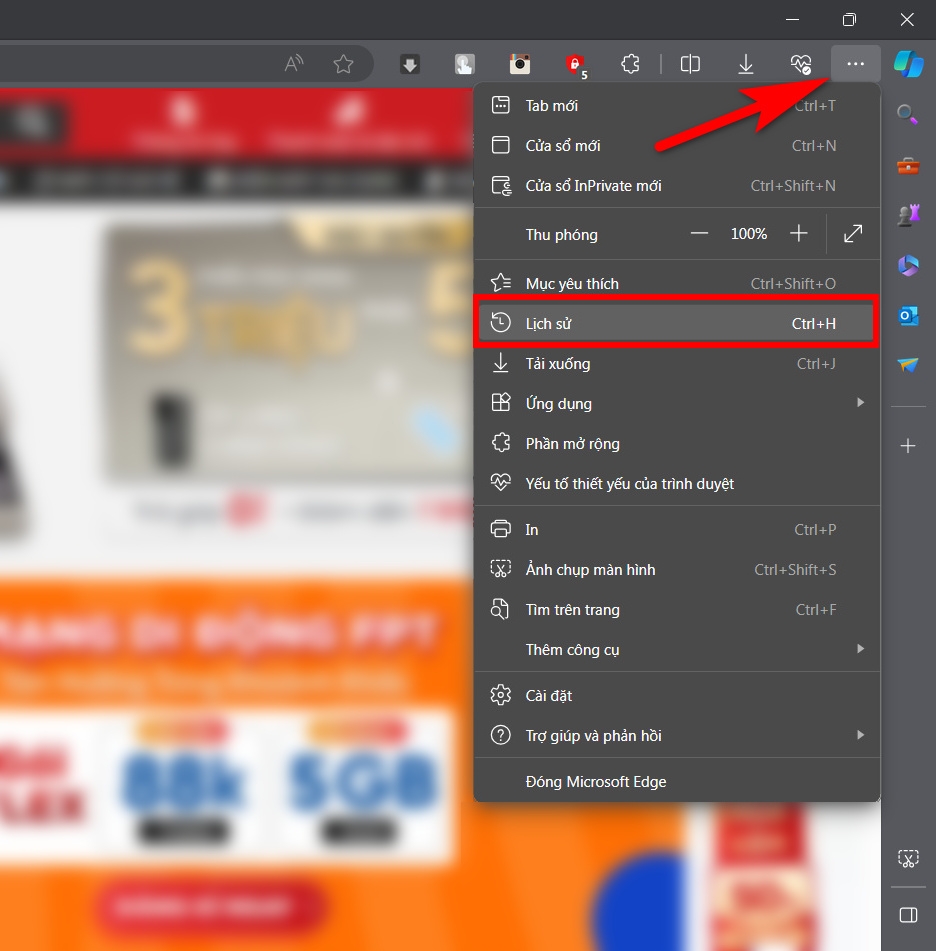Click the three-dot Settings and more button
Screen dimensions: 936x951
click(855, 64)
